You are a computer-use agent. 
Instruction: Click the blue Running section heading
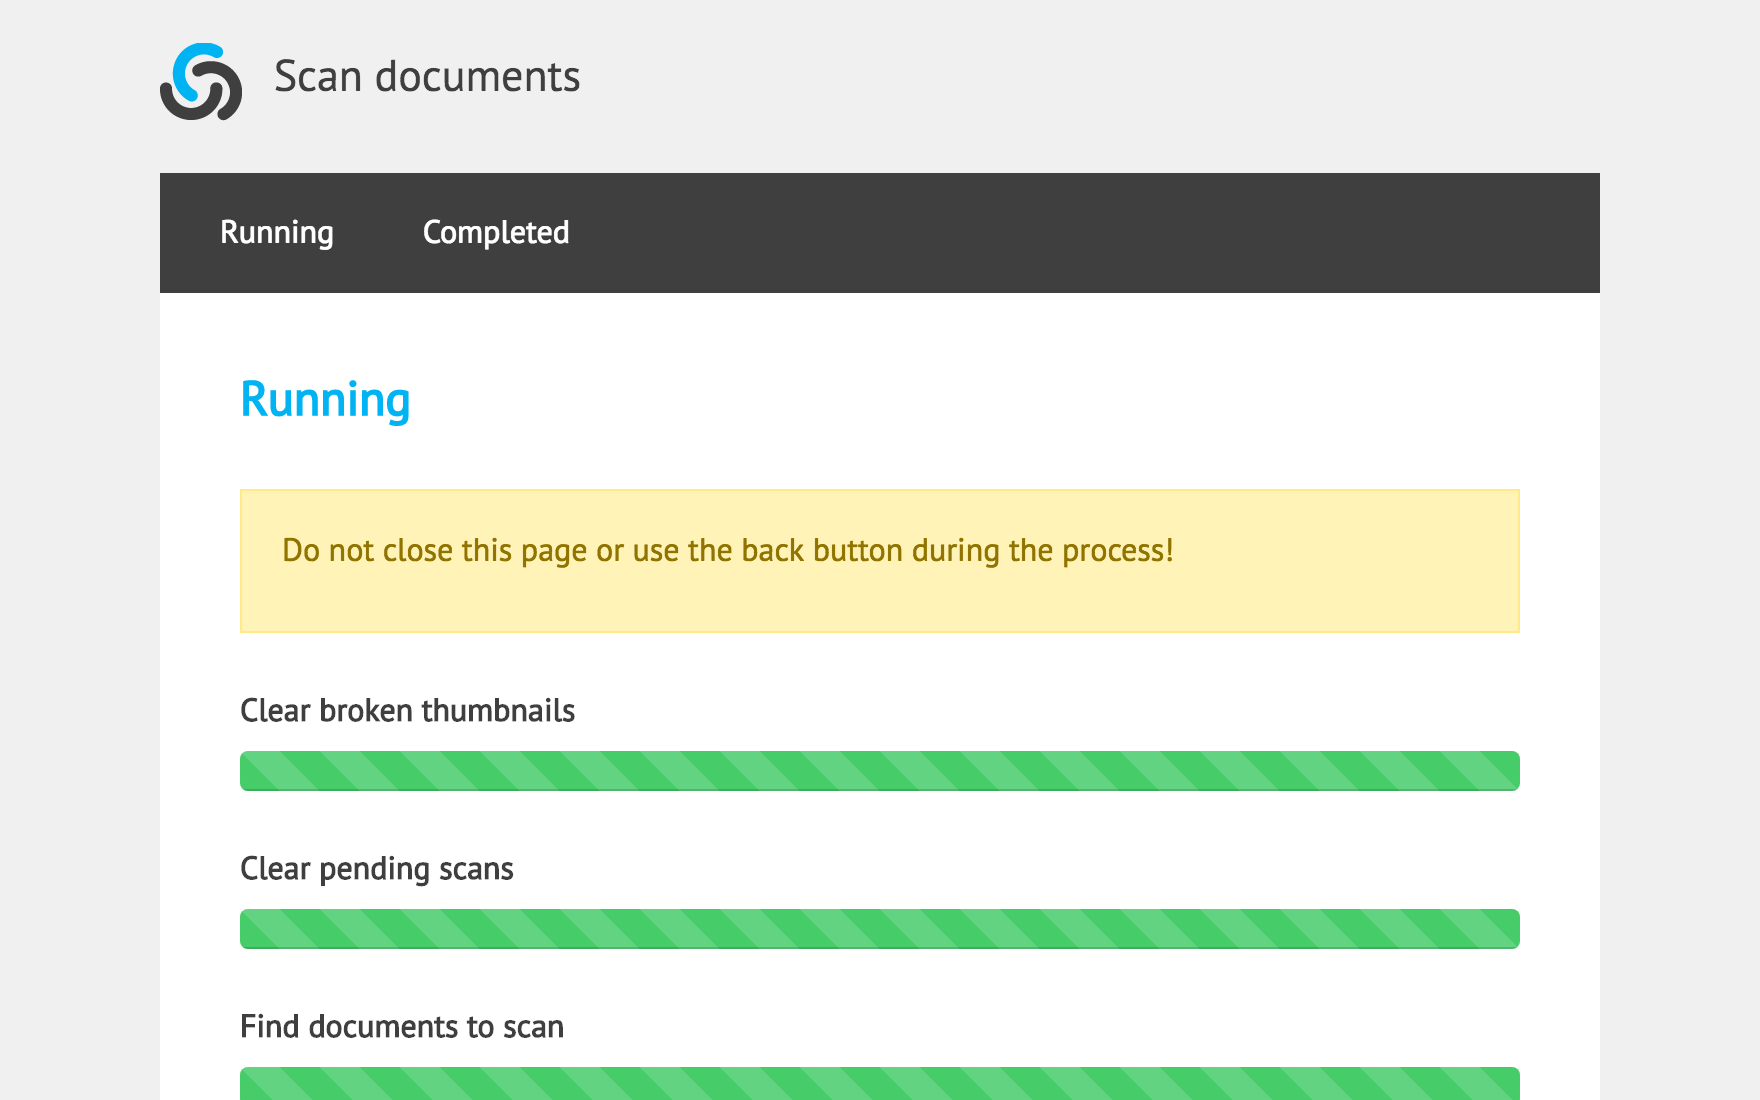(325, 400)
